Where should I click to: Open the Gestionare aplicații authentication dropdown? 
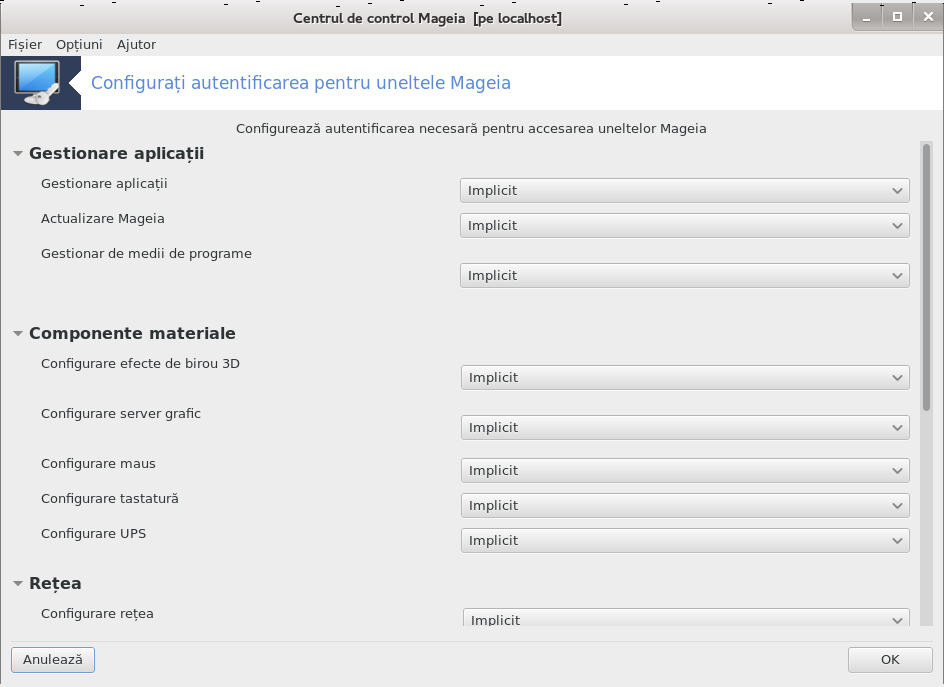point(685,190)
